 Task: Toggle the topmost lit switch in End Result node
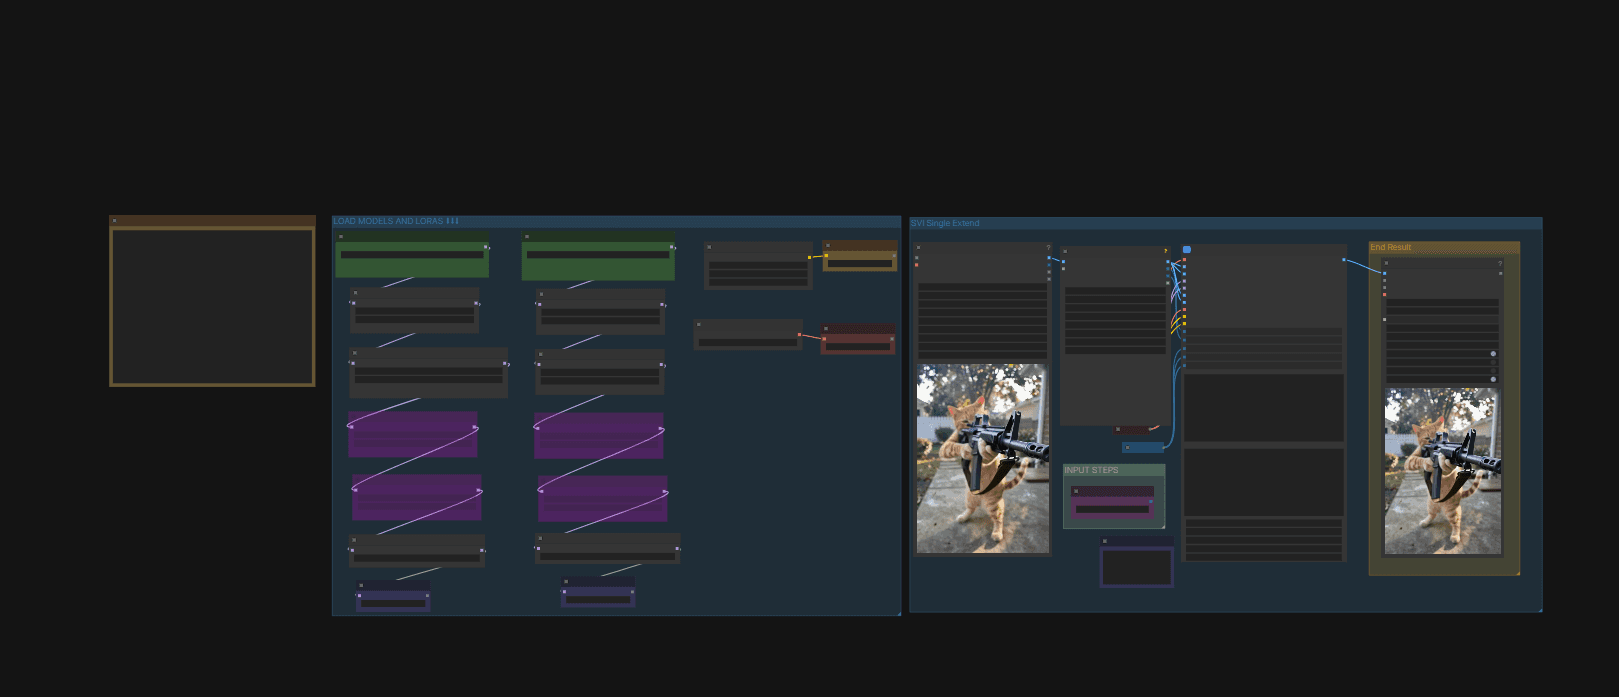click(1493, 354)
